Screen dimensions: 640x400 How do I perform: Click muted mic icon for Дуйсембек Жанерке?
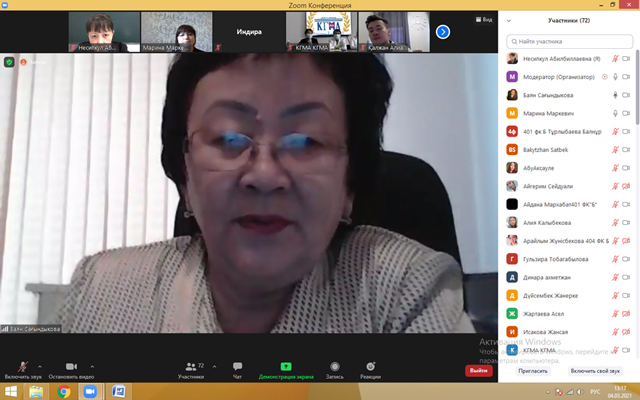pos(615,296)
